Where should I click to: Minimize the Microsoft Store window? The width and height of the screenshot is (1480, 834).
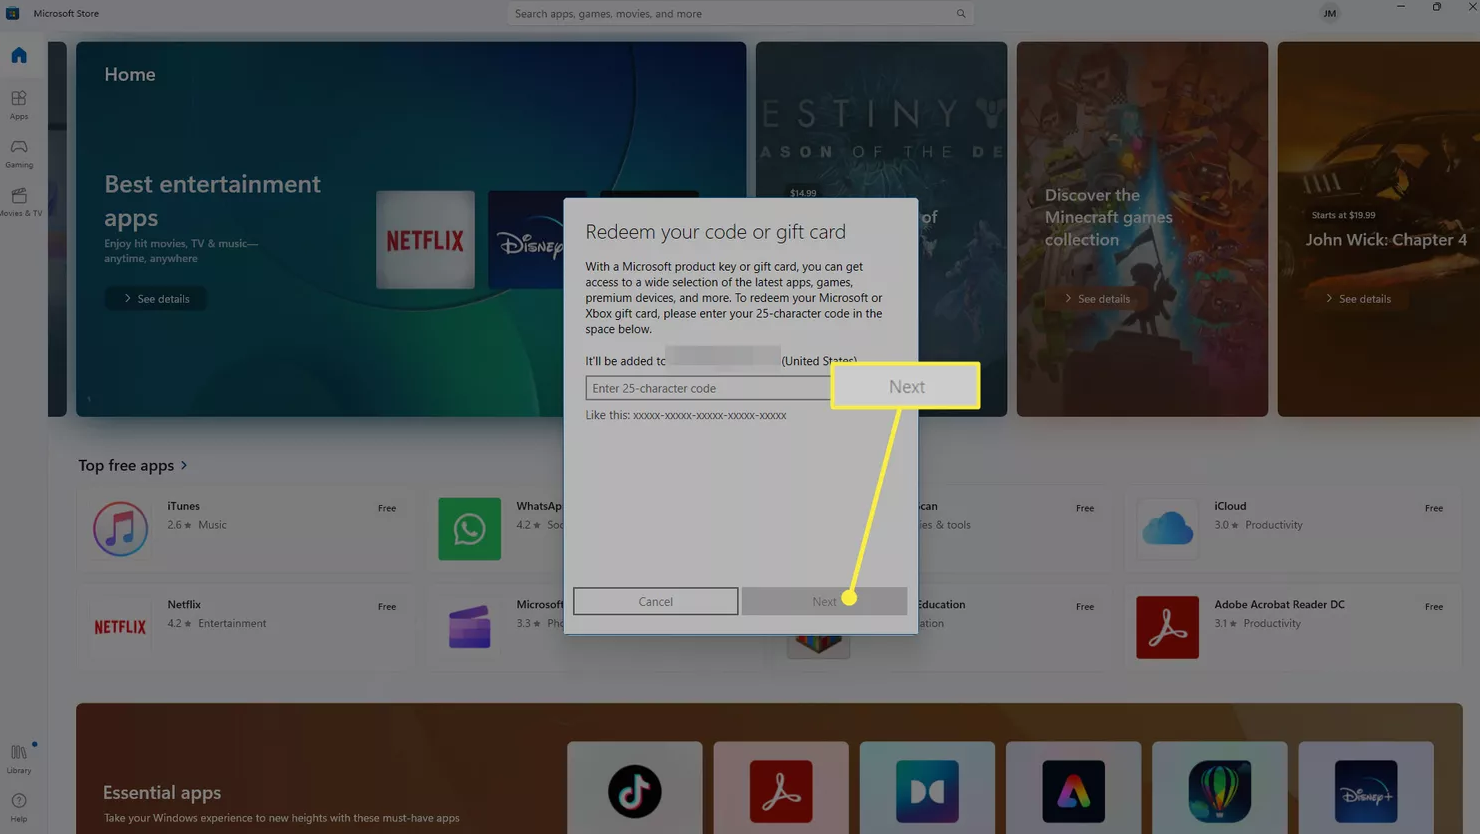1400,7
